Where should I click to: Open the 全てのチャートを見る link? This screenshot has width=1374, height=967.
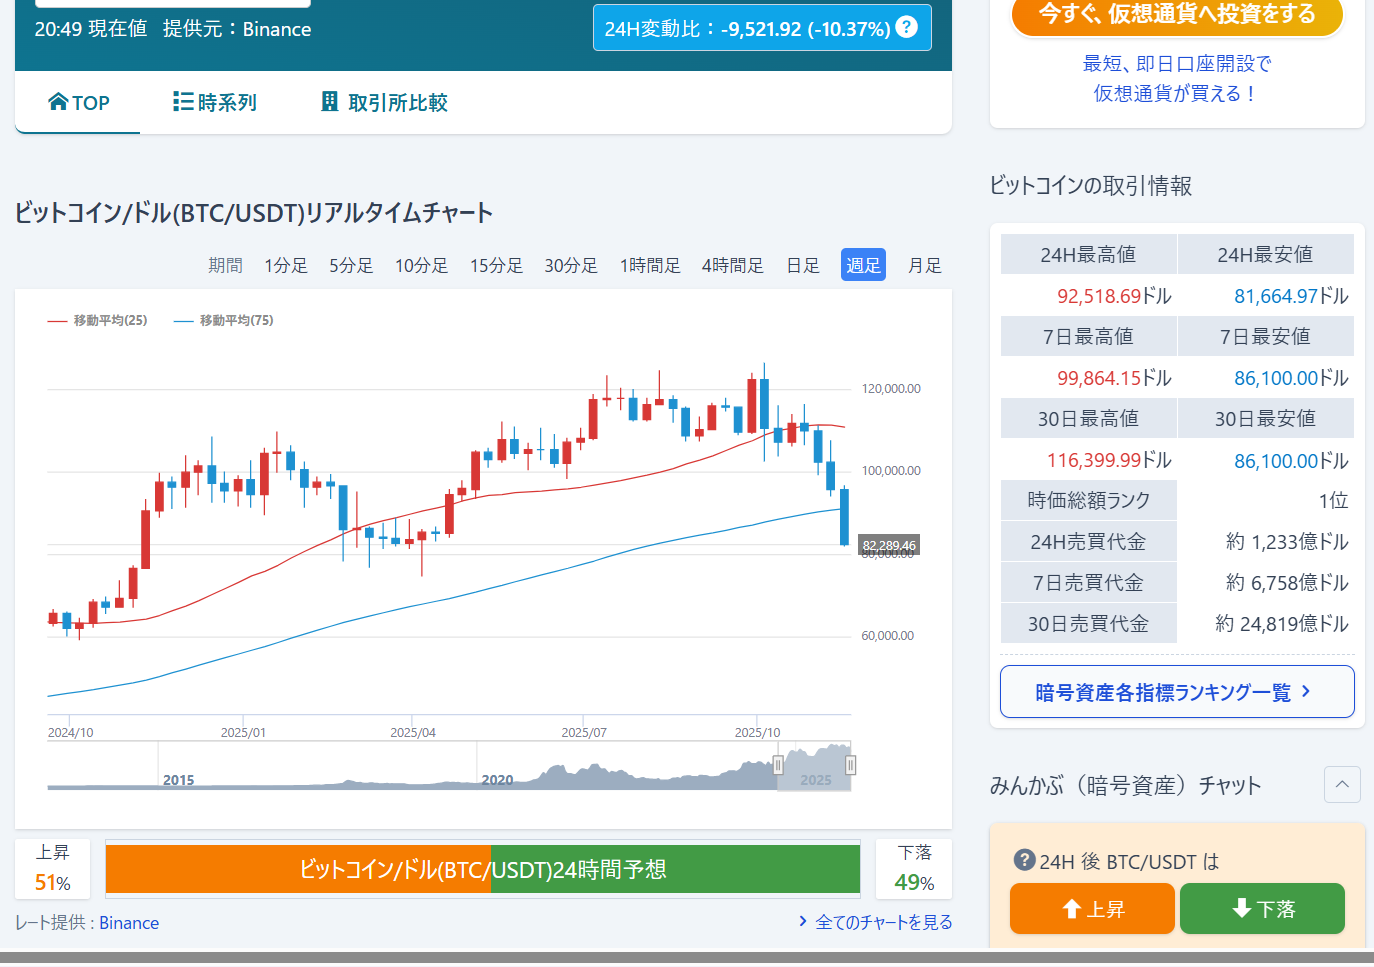(x=883, y=922)
